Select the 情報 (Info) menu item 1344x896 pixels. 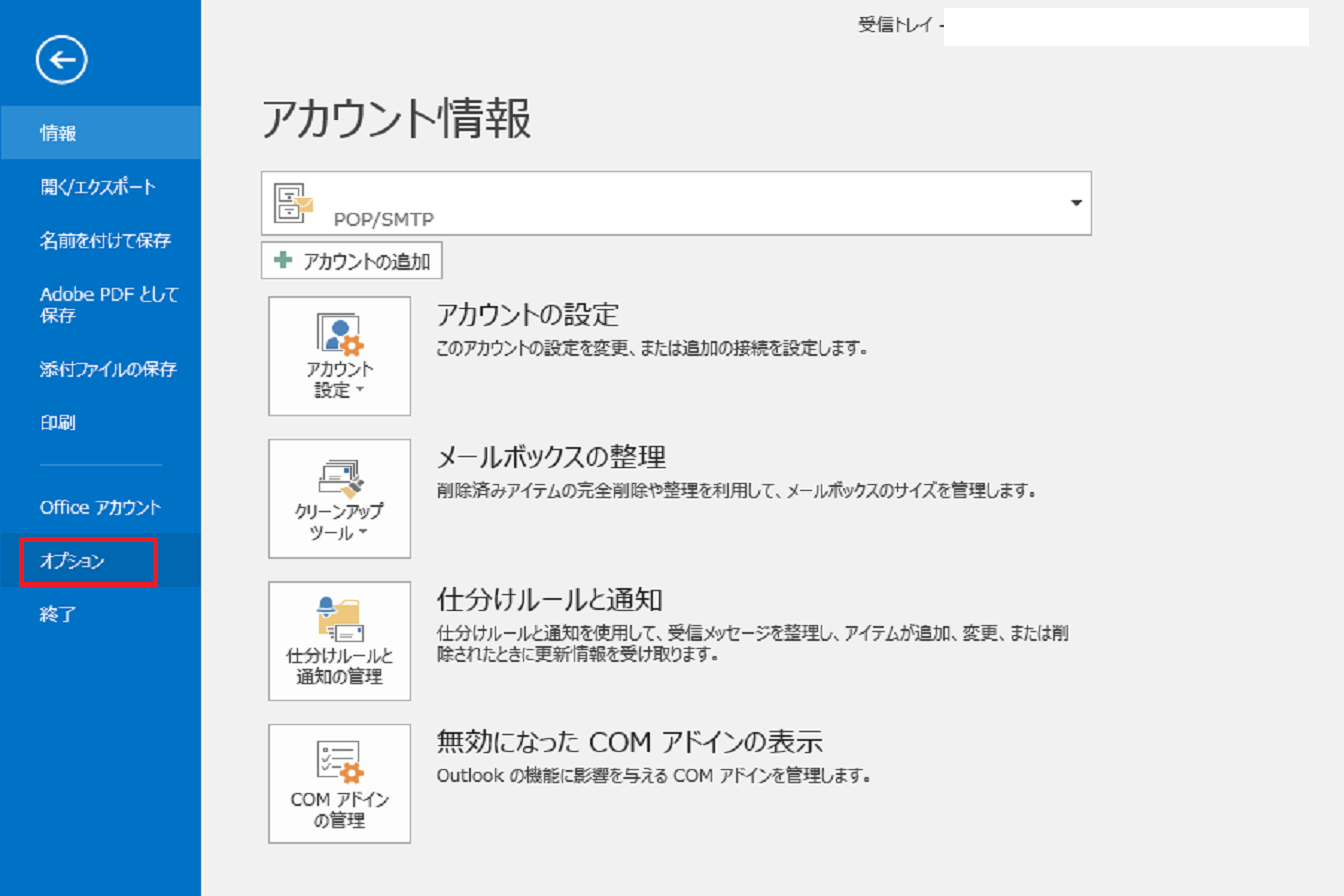[58, 133]
